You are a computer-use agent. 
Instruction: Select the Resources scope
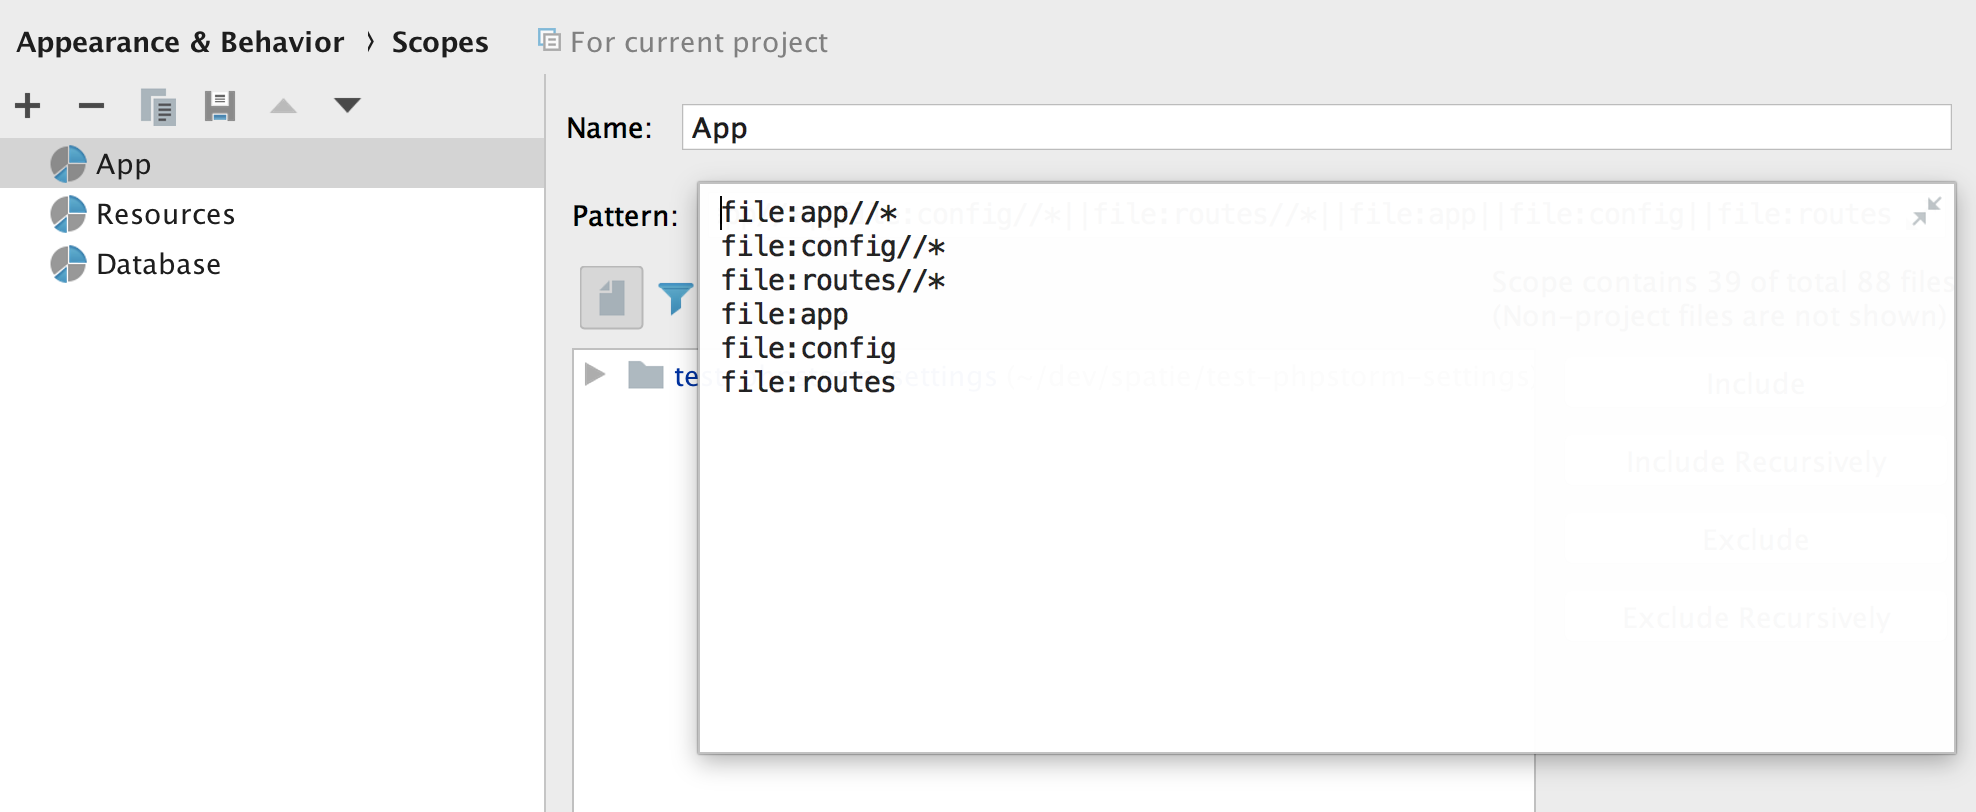pyautogui.click(x=165, y=214)
